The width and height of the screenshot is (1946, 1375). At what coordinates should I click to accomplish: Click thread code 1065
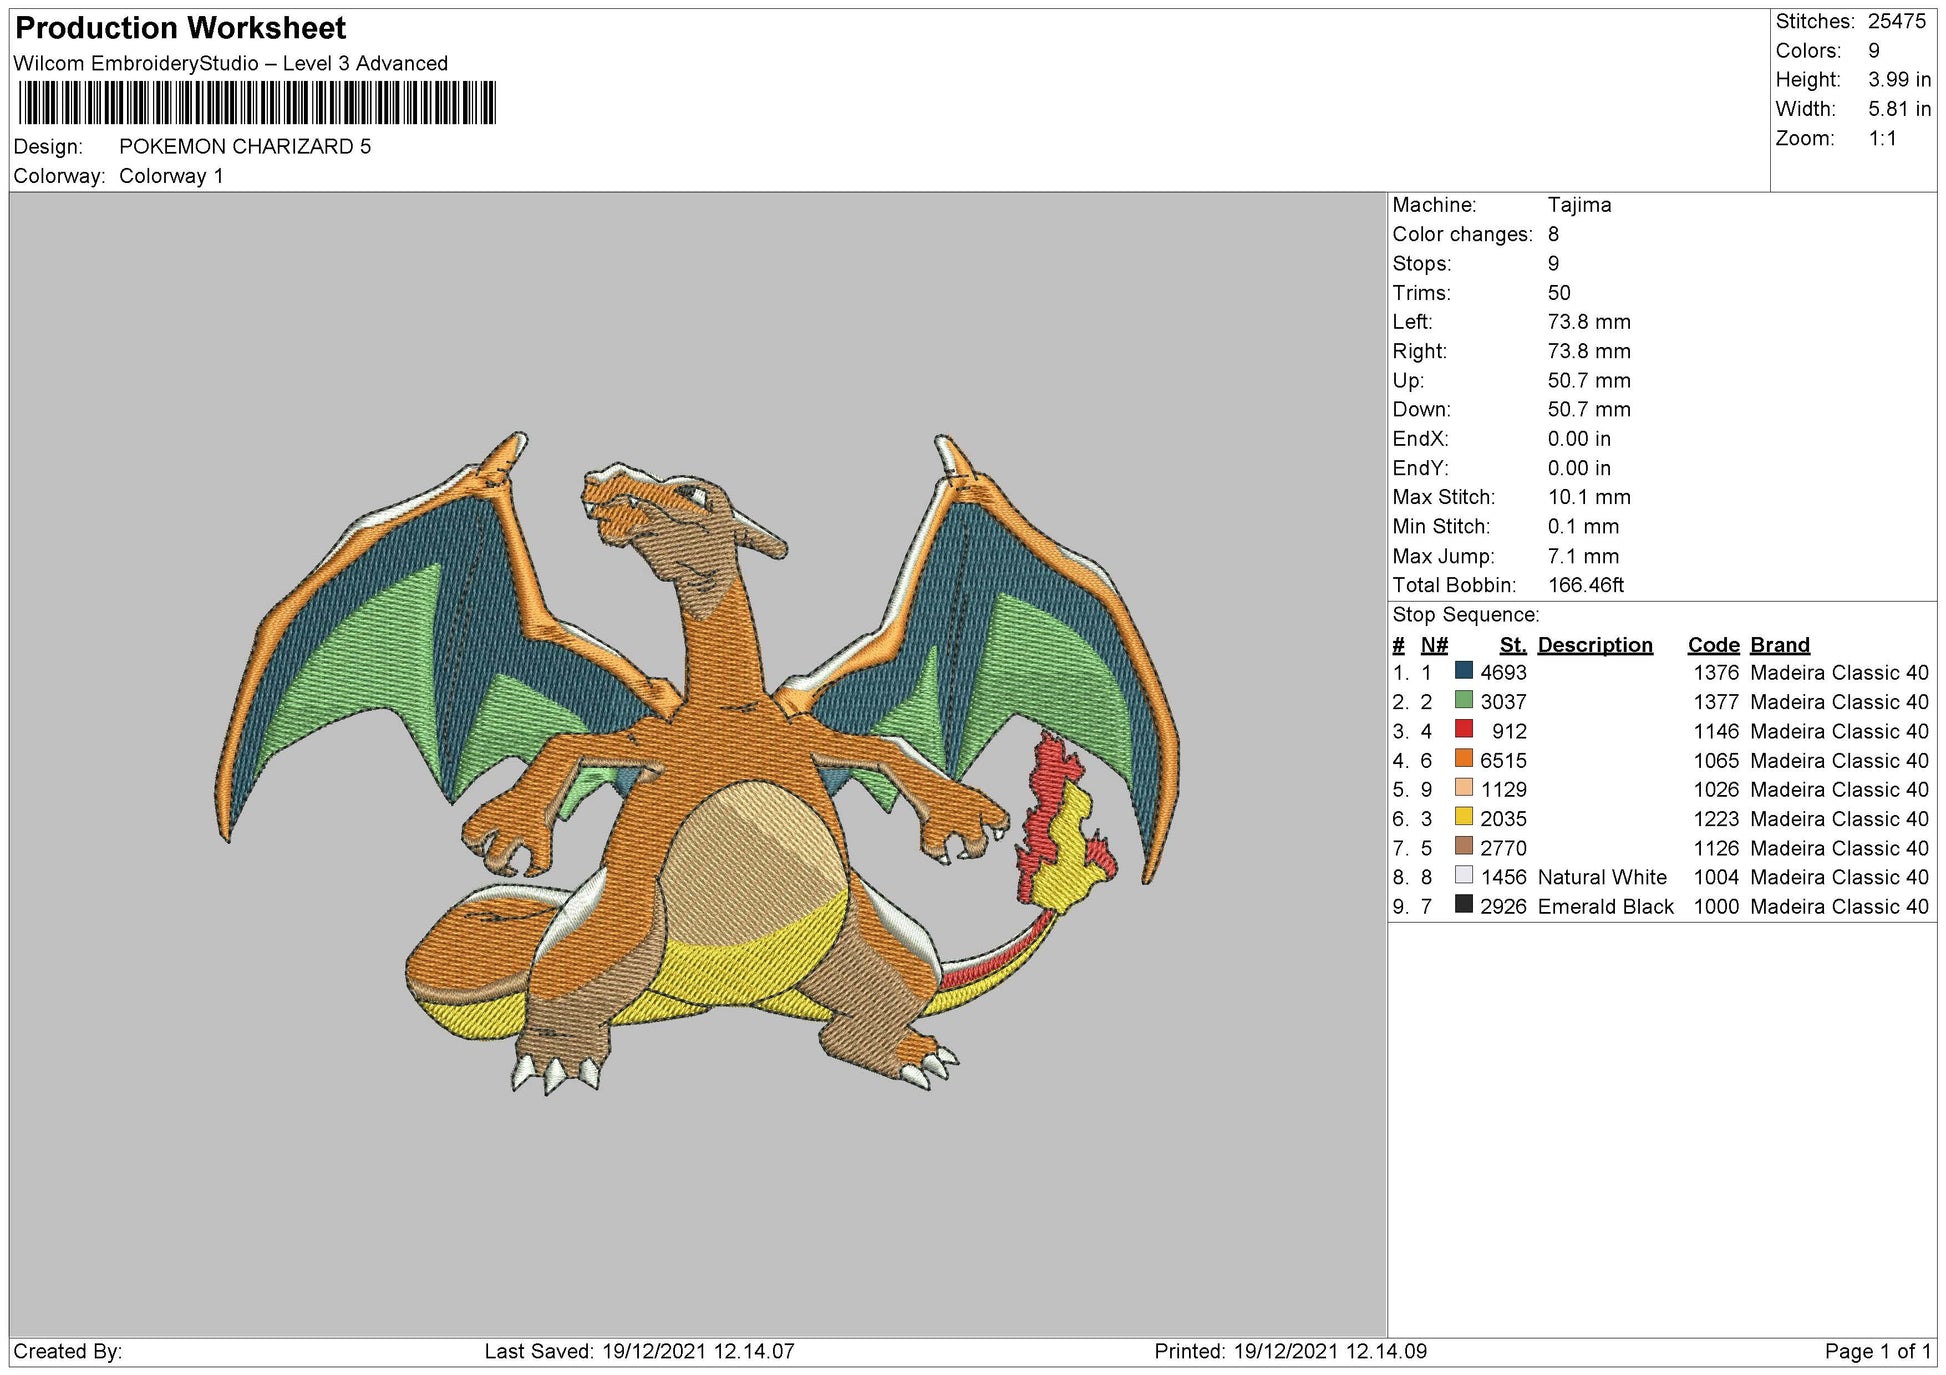coord(1716,760)
